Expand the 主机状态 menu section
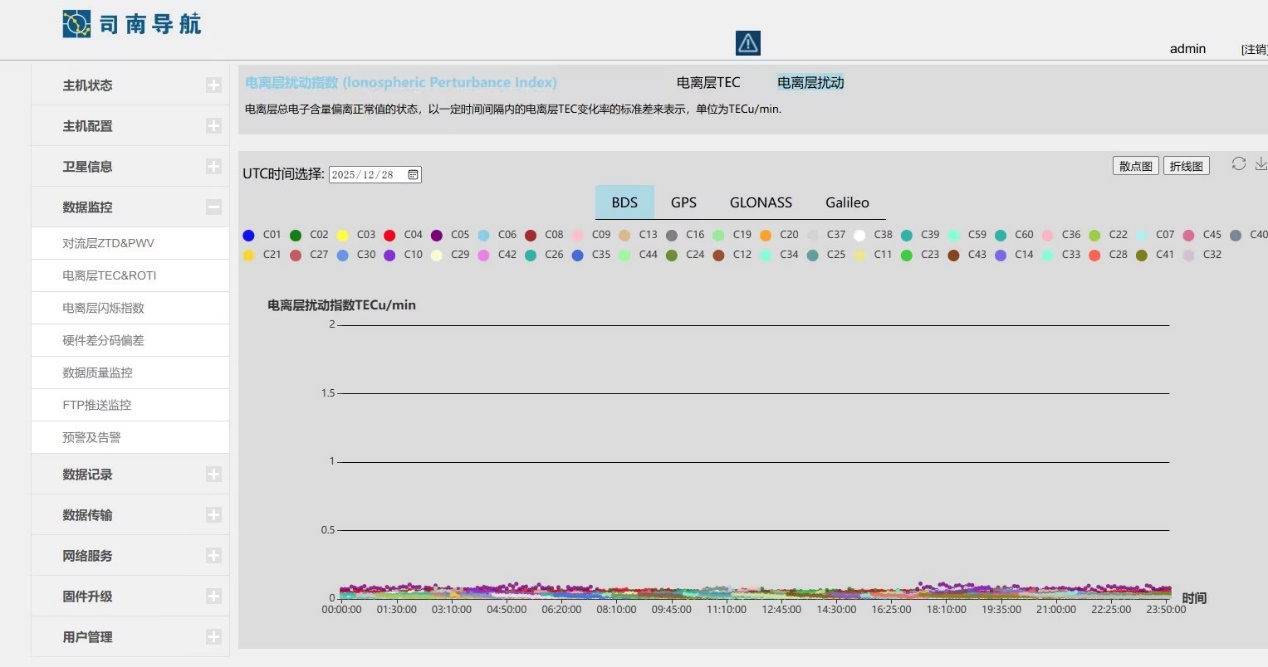The width and height of the screenshot is (1268, 667). pos(213,86)
